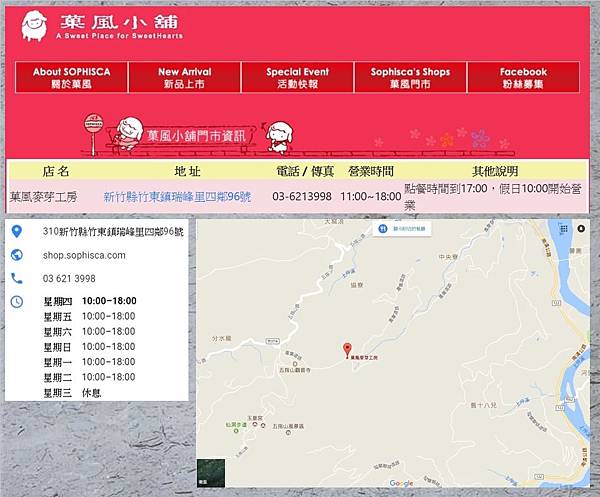
Task: Click the sheep logo of 菓風小舖
Action: (34, 26)
